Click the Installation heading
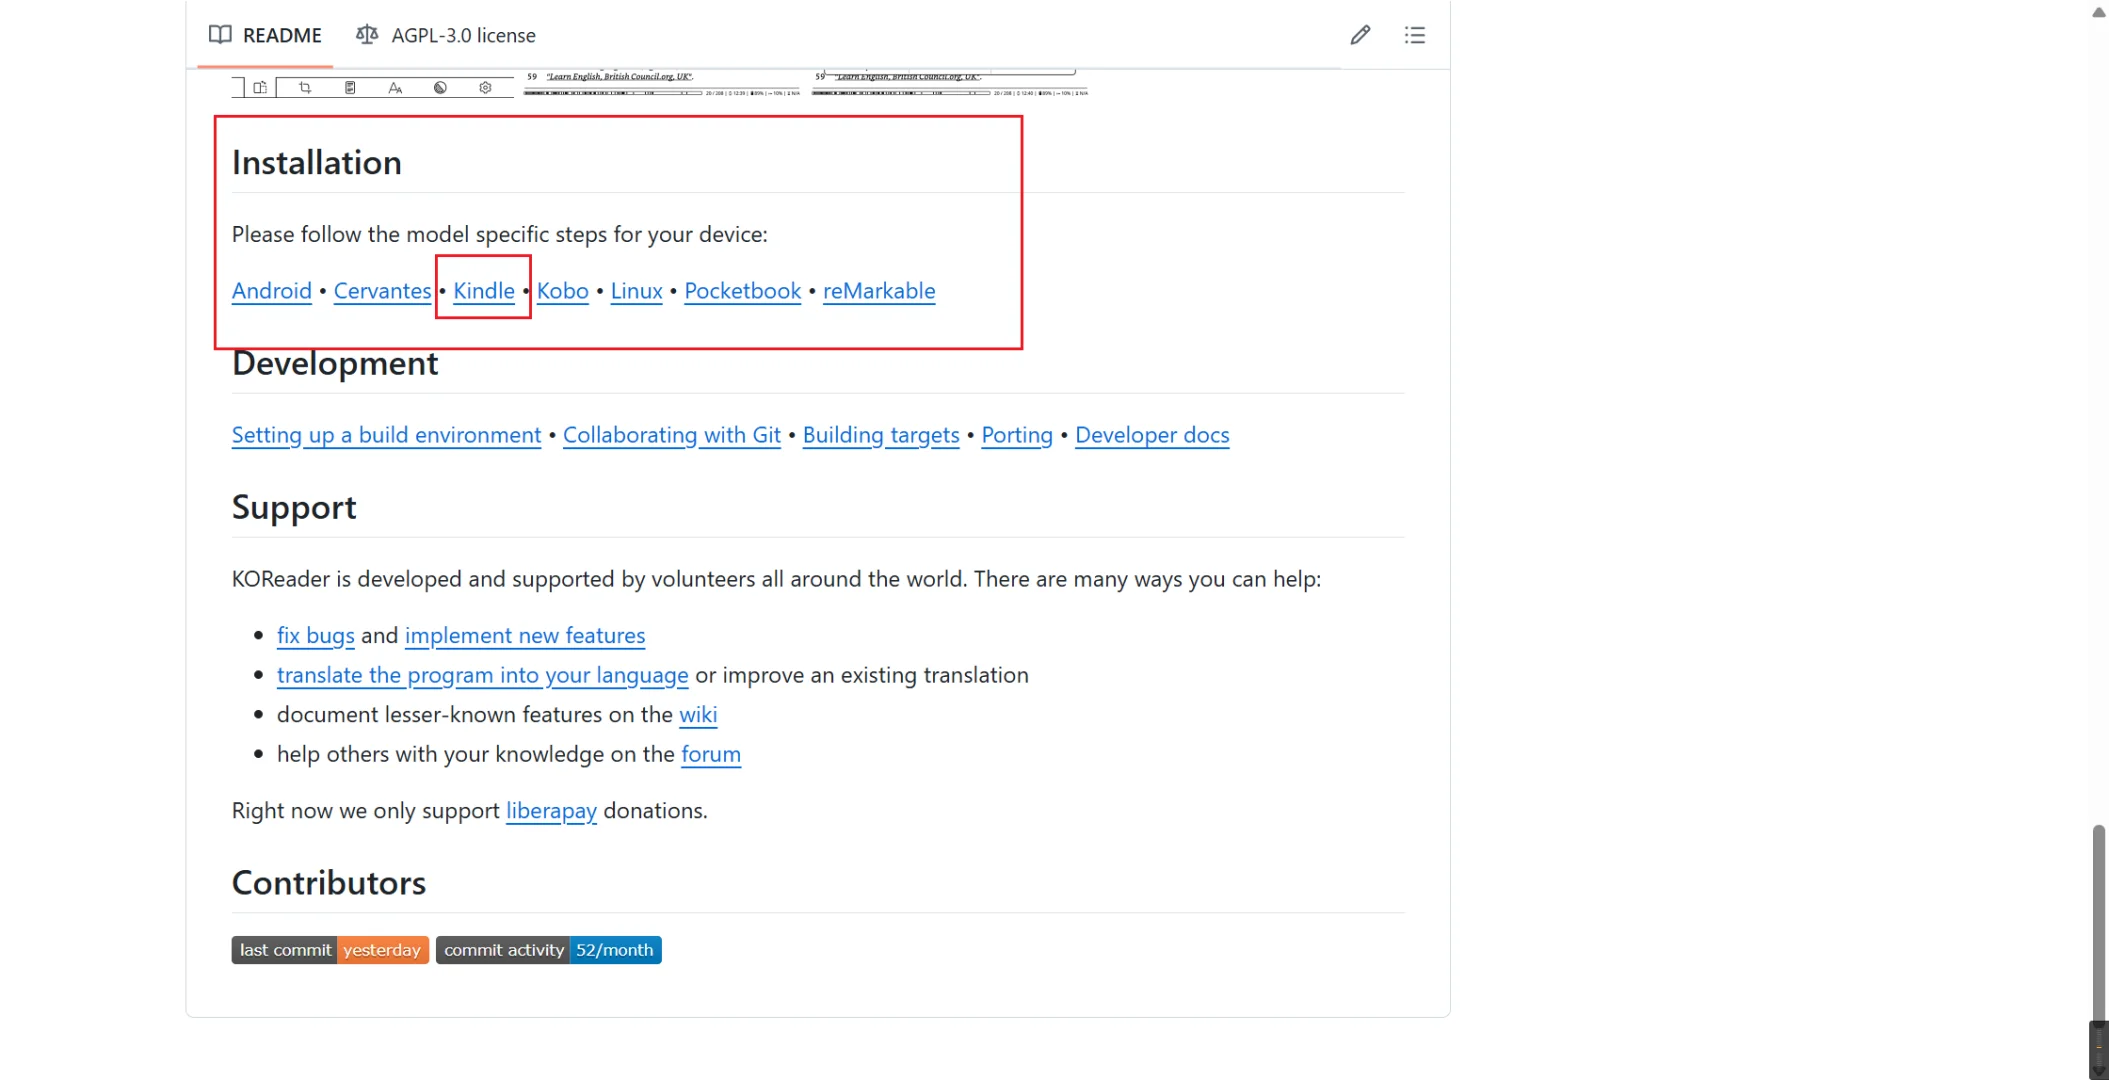The width and height of the screenshot is (2109, 1080). [317, 163]
